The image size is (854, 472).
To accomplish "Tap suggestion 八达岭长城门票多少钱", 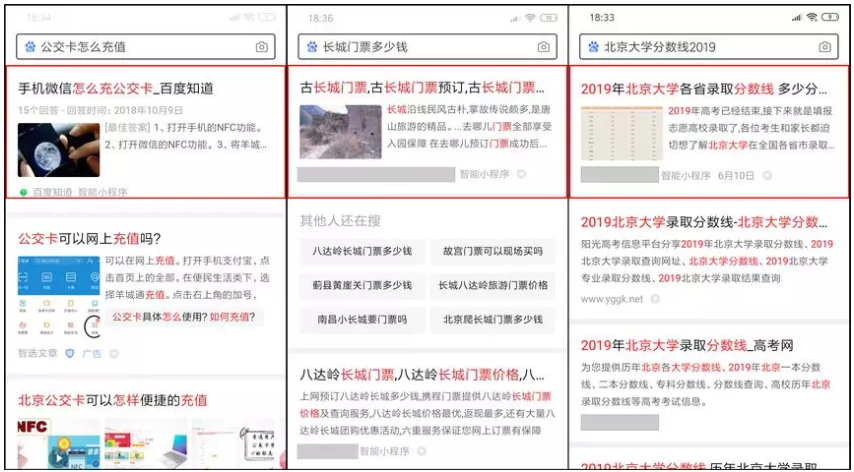I will (362, 252).
